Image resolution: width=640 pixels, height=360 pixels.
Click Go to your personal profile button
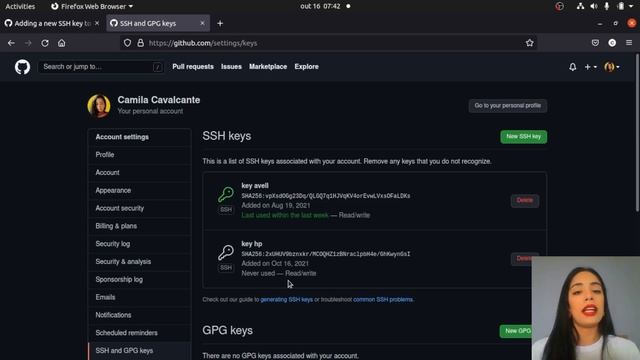507,106
